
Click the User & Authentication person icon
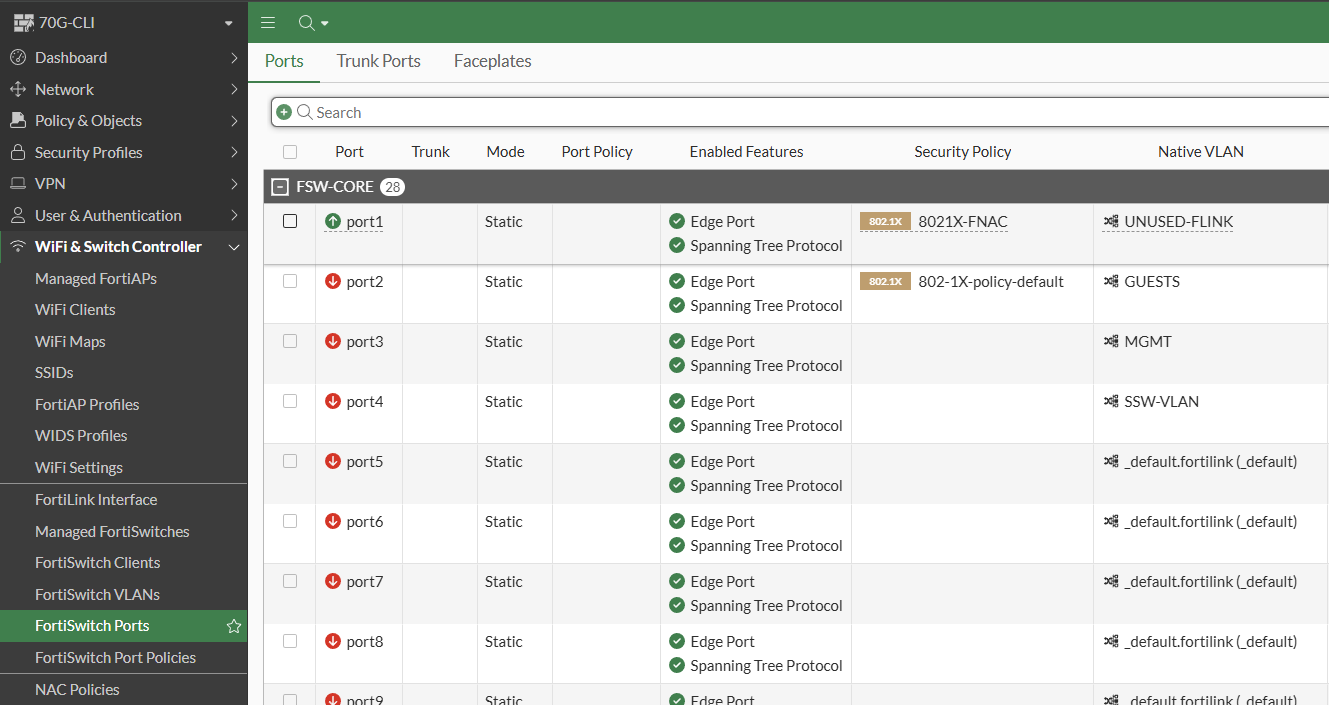(17, 215)
